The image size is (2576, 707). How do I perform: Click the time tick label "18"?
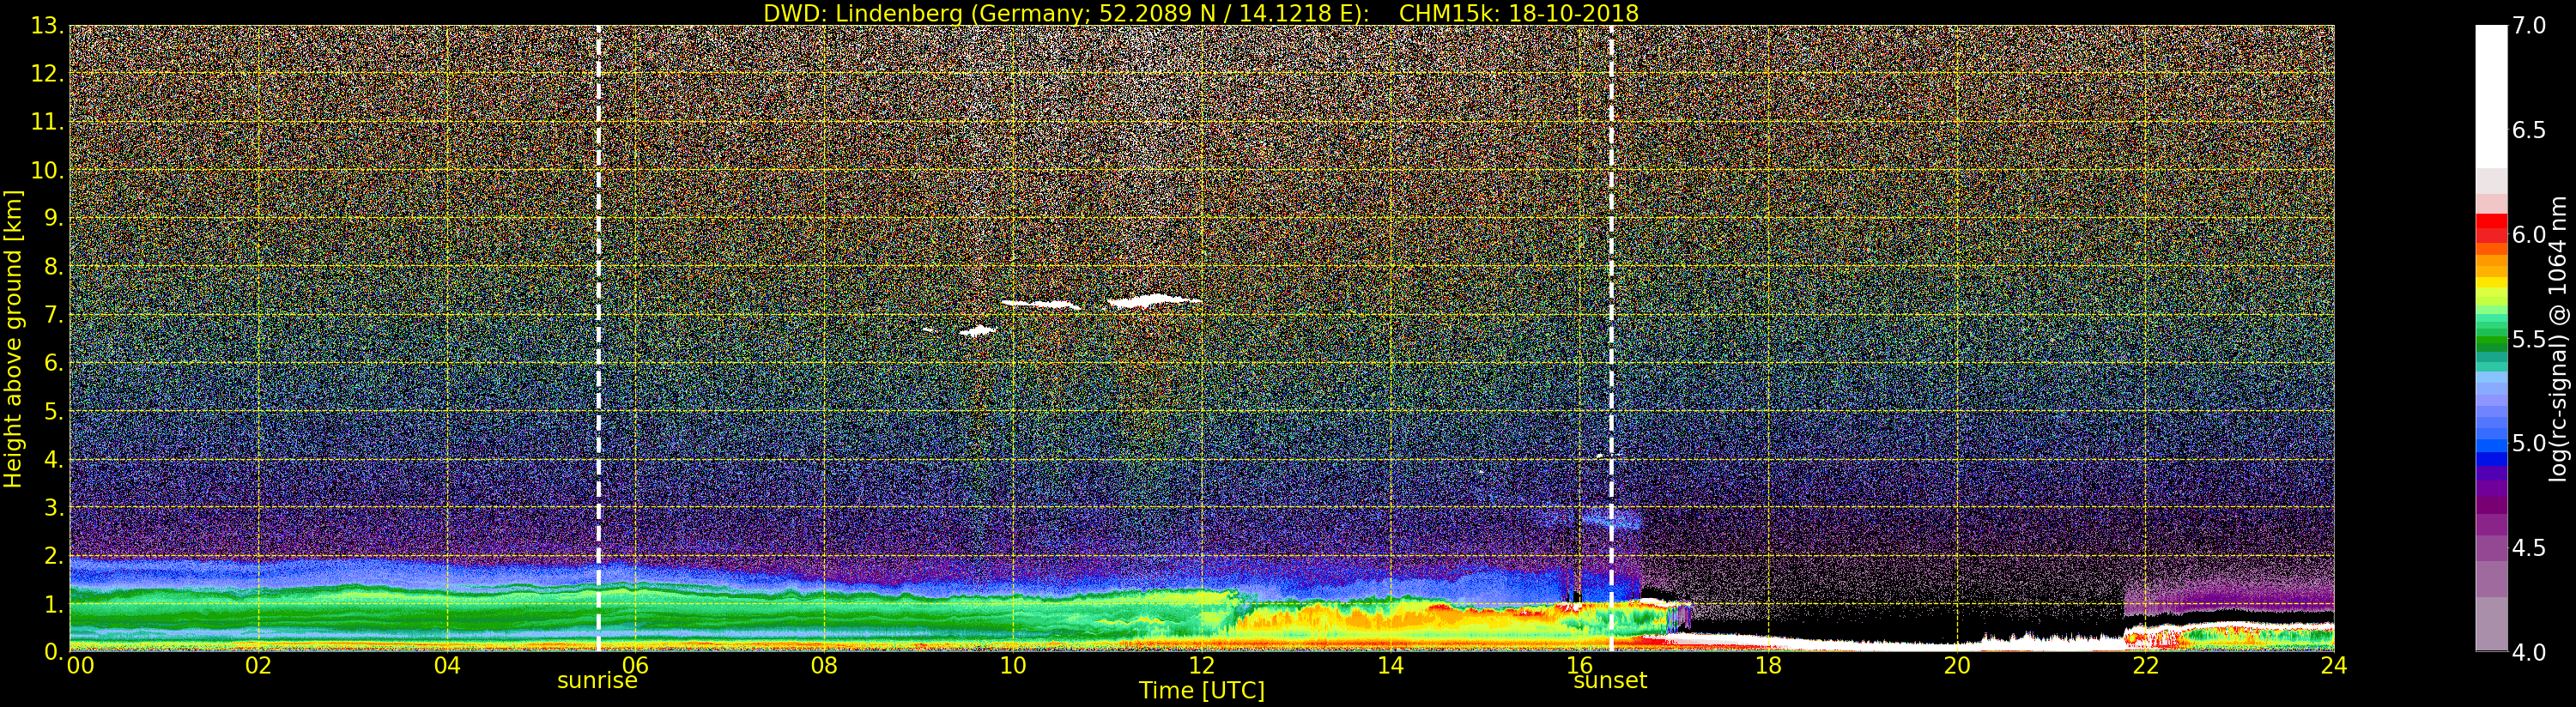(1768, 666)
